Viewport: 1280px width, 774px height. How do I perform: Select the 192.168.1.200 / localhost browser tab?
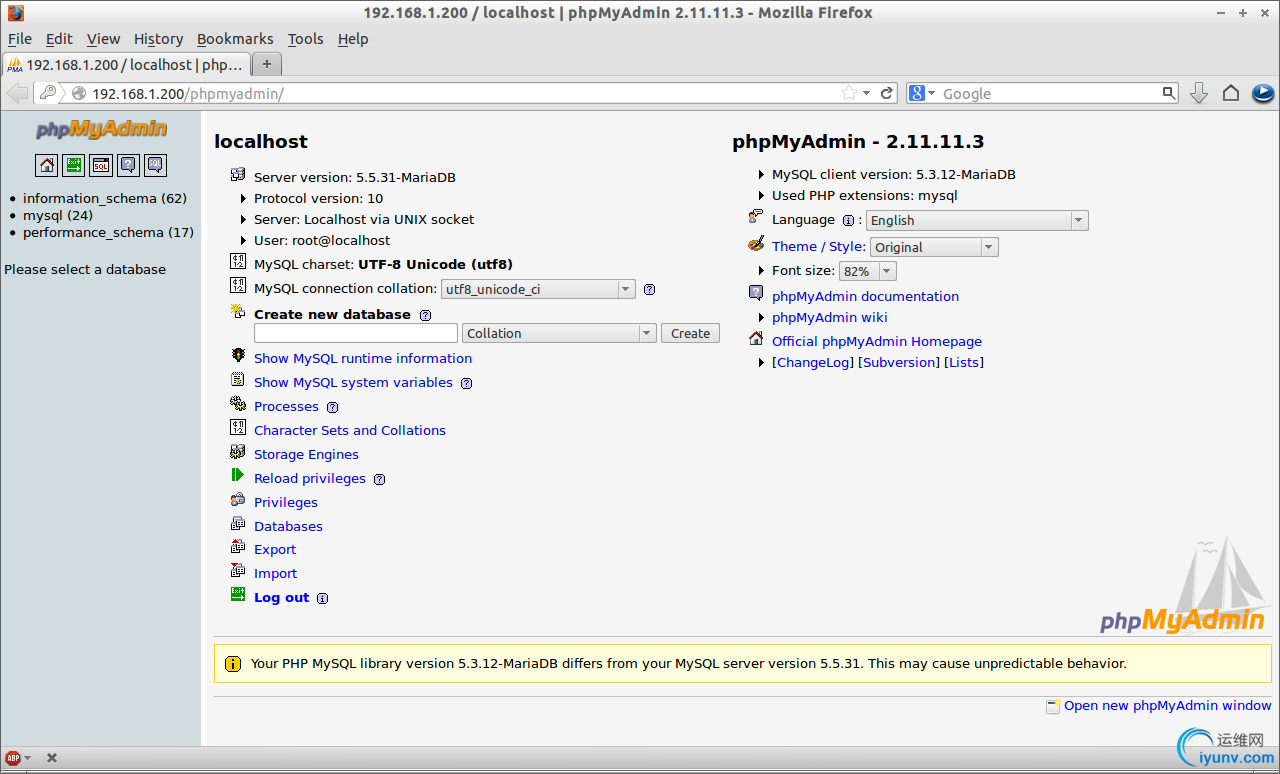(127, 64)
